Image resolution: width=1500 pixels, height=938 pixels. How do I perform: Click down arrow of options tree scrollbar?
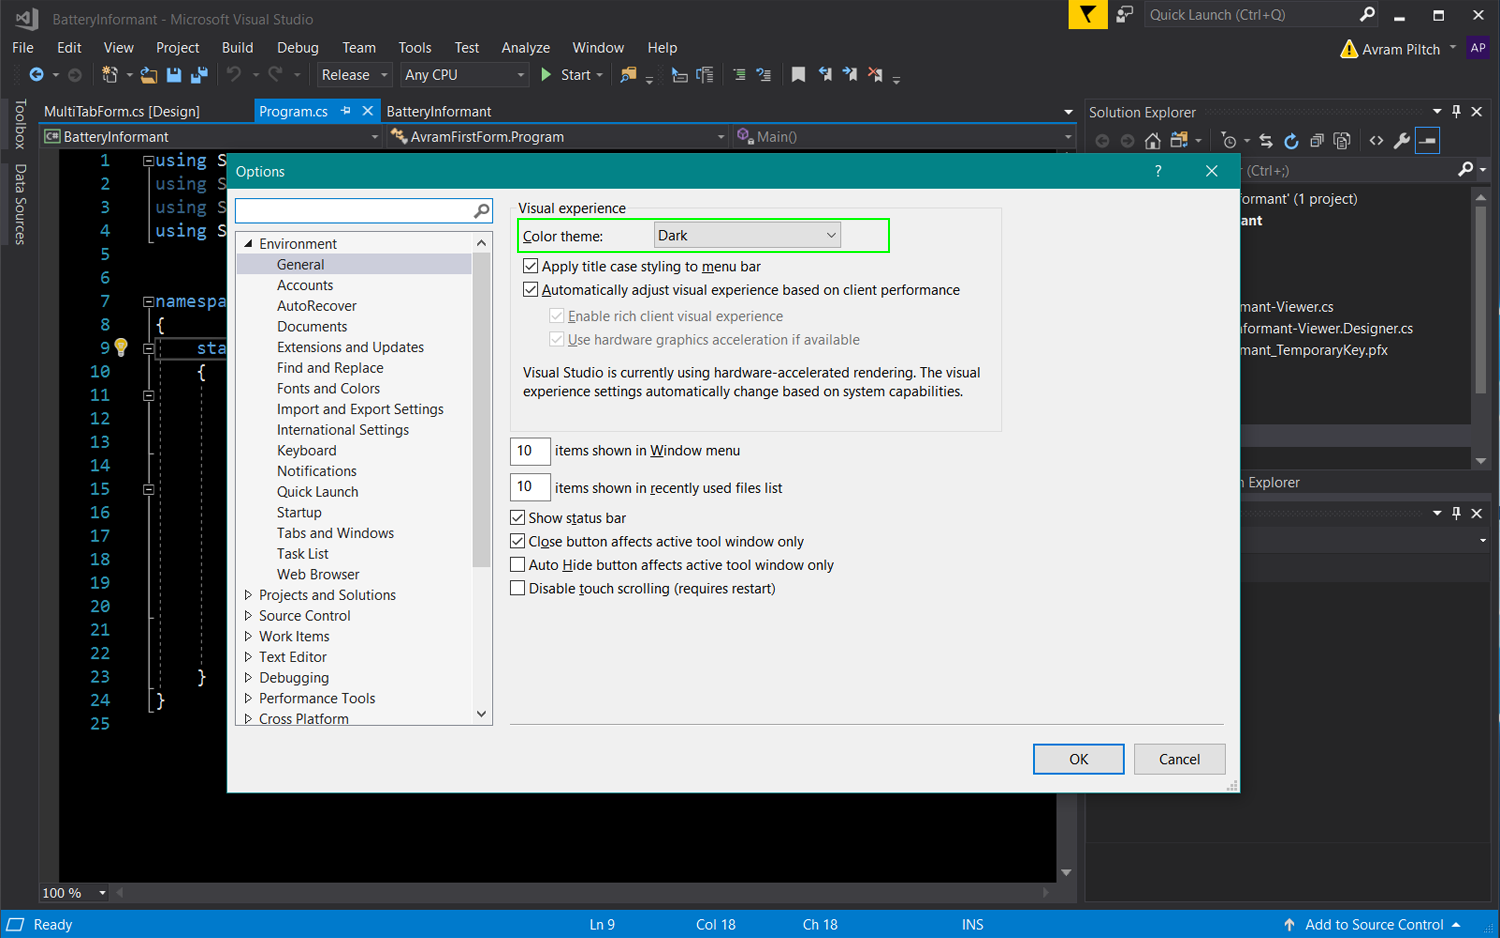click(x=482, y=714)
